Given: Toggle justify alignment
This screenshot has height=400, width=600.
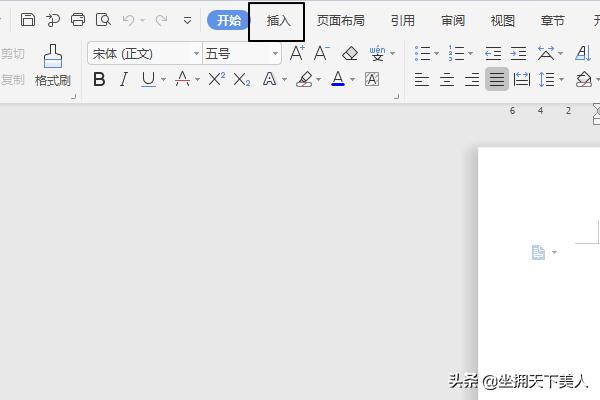Looking at the screenshot, I should coord(497,79).
